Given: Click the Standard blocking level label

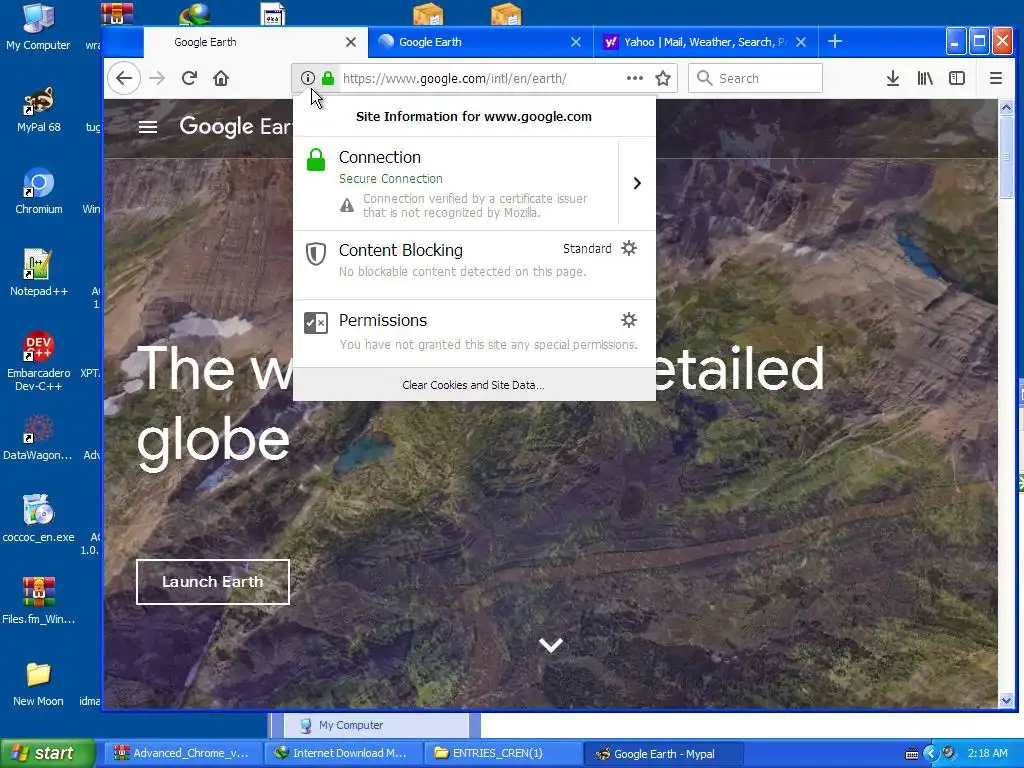Looking at the screenshot, I should 587,249.
